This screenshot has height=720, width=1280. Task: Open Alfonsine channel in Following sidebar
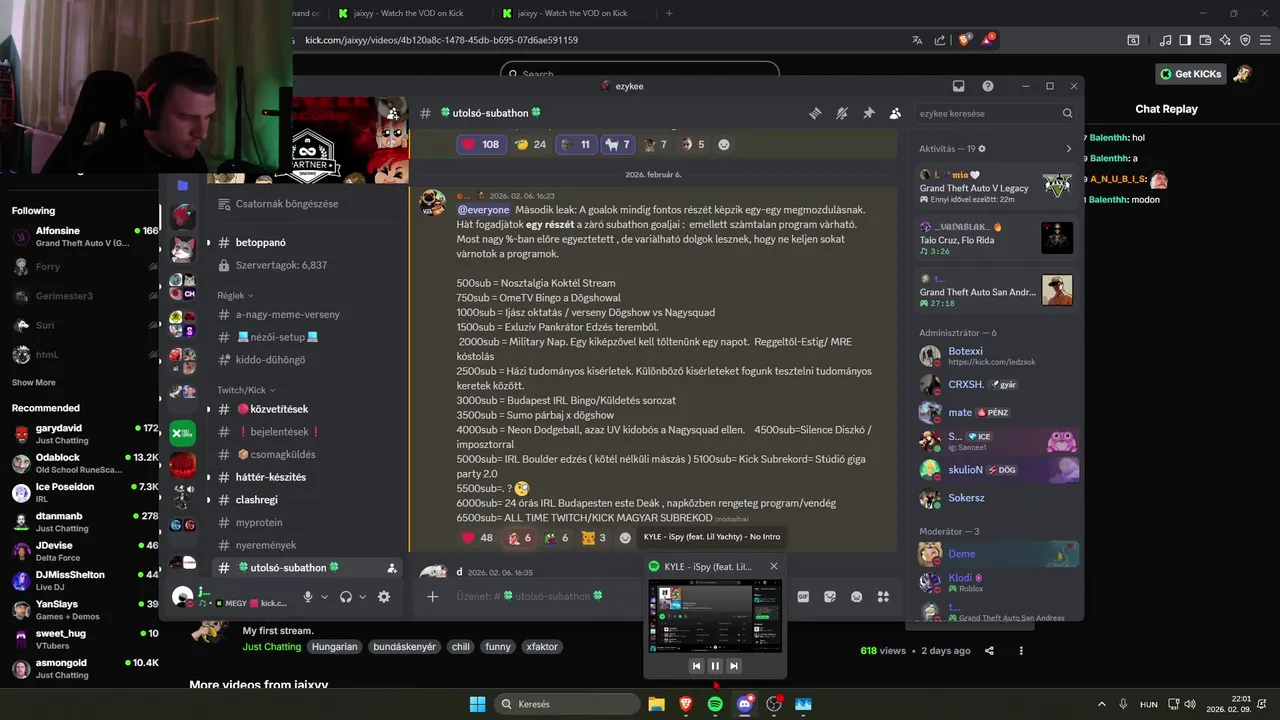click(x=84, y=237)
